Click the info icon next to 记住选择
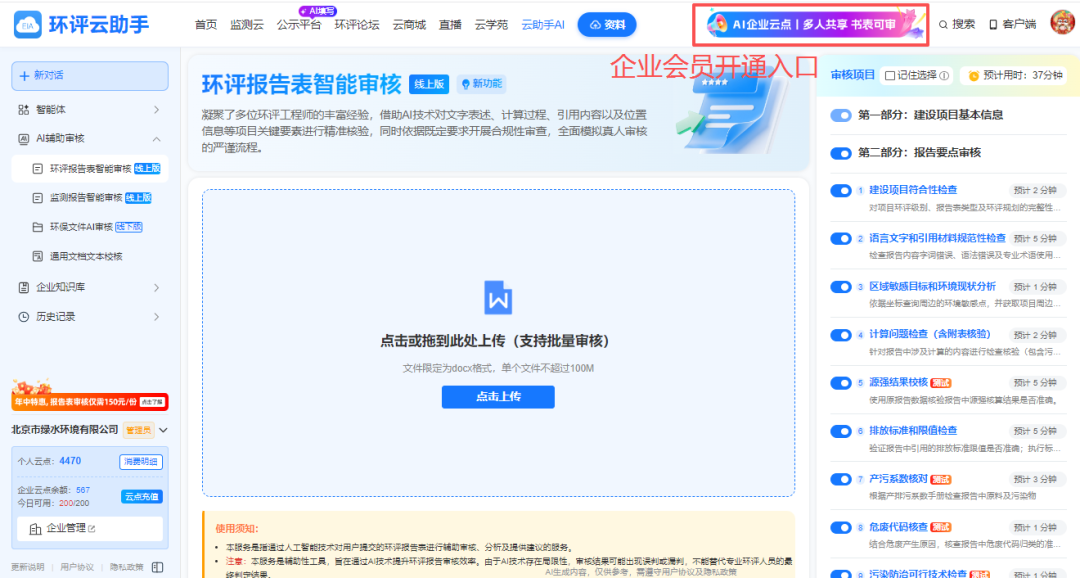1080x578 pixels. [944, 76]
